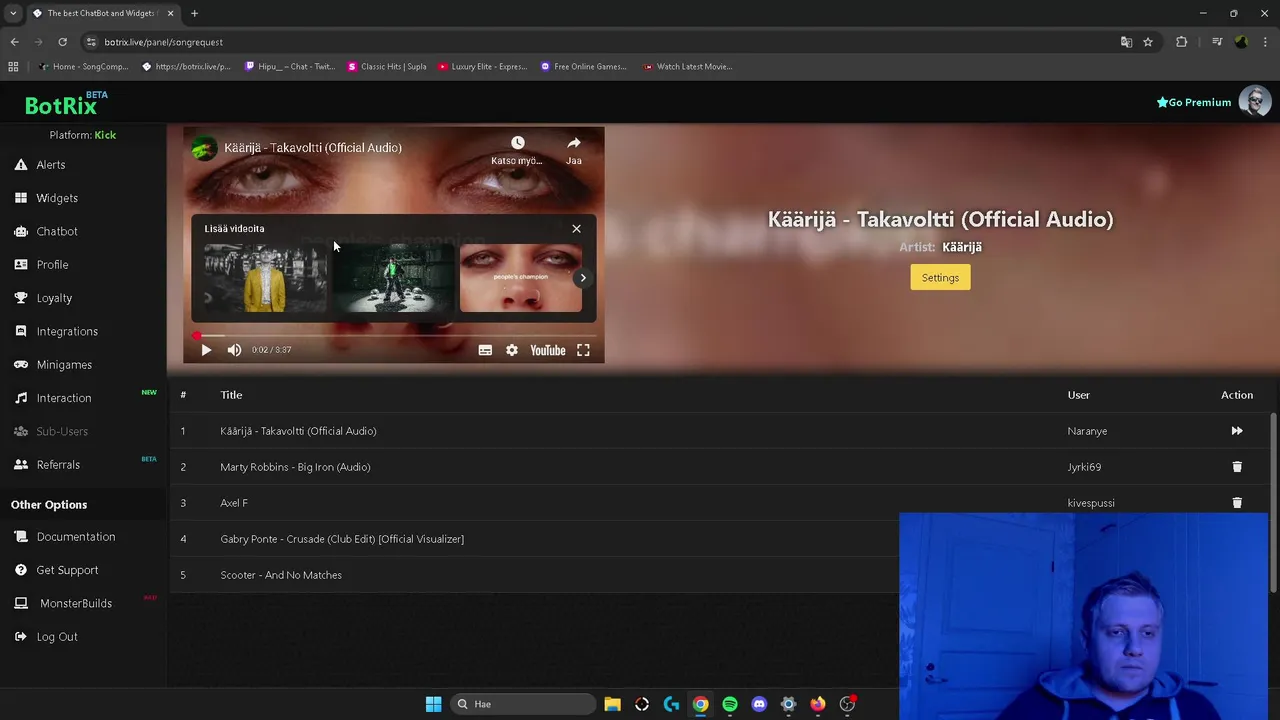Click user Naranye in the list
The height and width of the screenshot is (720, 1280).
pos(1087,431)
